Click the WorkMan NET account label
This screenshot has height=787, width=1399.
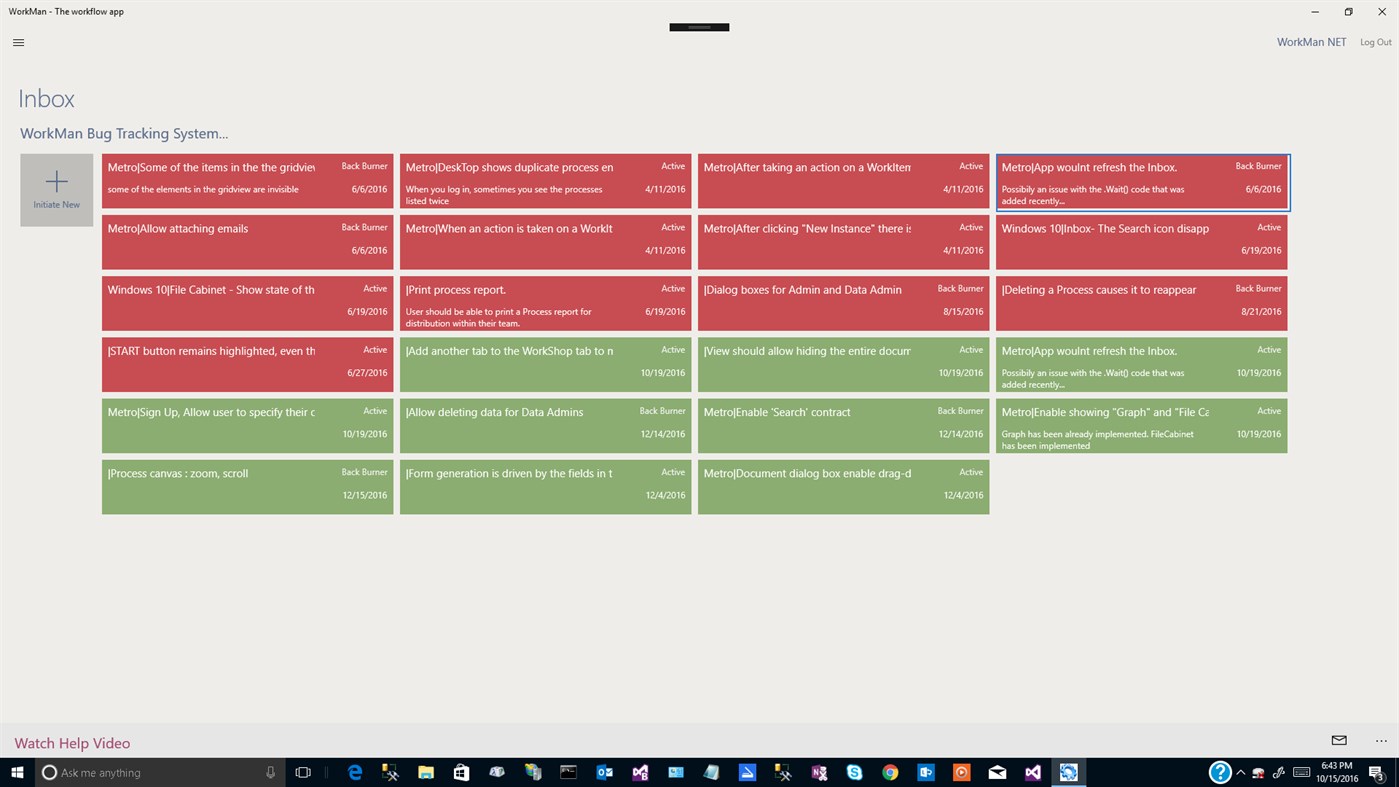1311,42
